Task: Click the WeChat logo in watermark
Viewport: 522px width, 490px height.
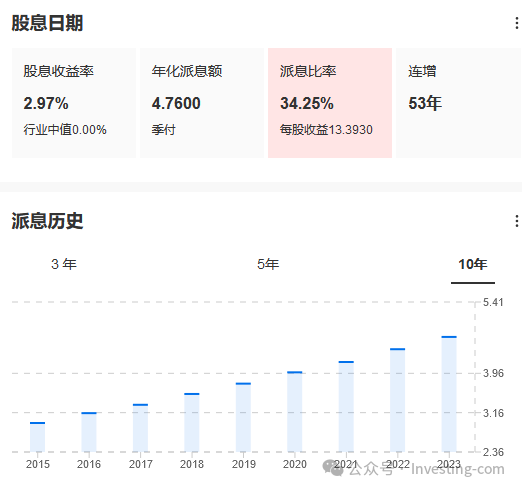Action: click(333, 468)
